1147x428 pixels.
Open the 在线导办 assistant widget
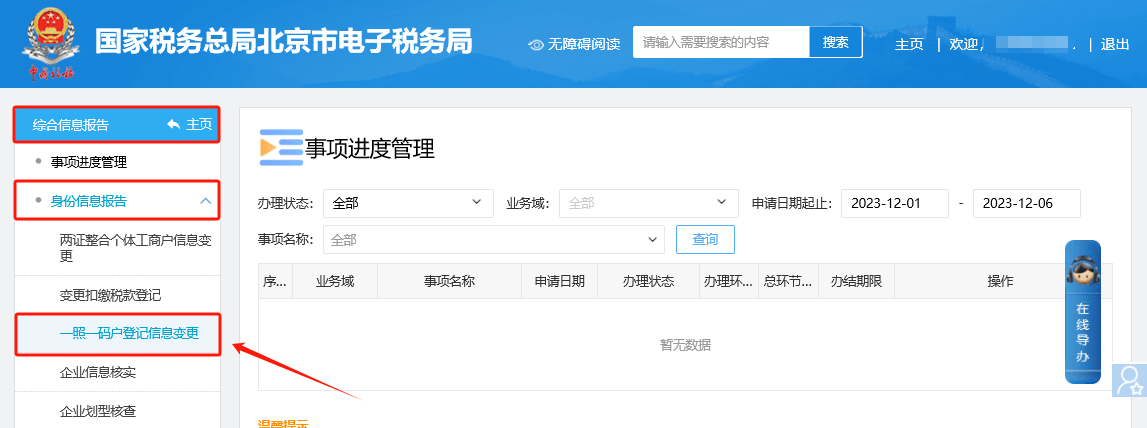(1082, 311)
